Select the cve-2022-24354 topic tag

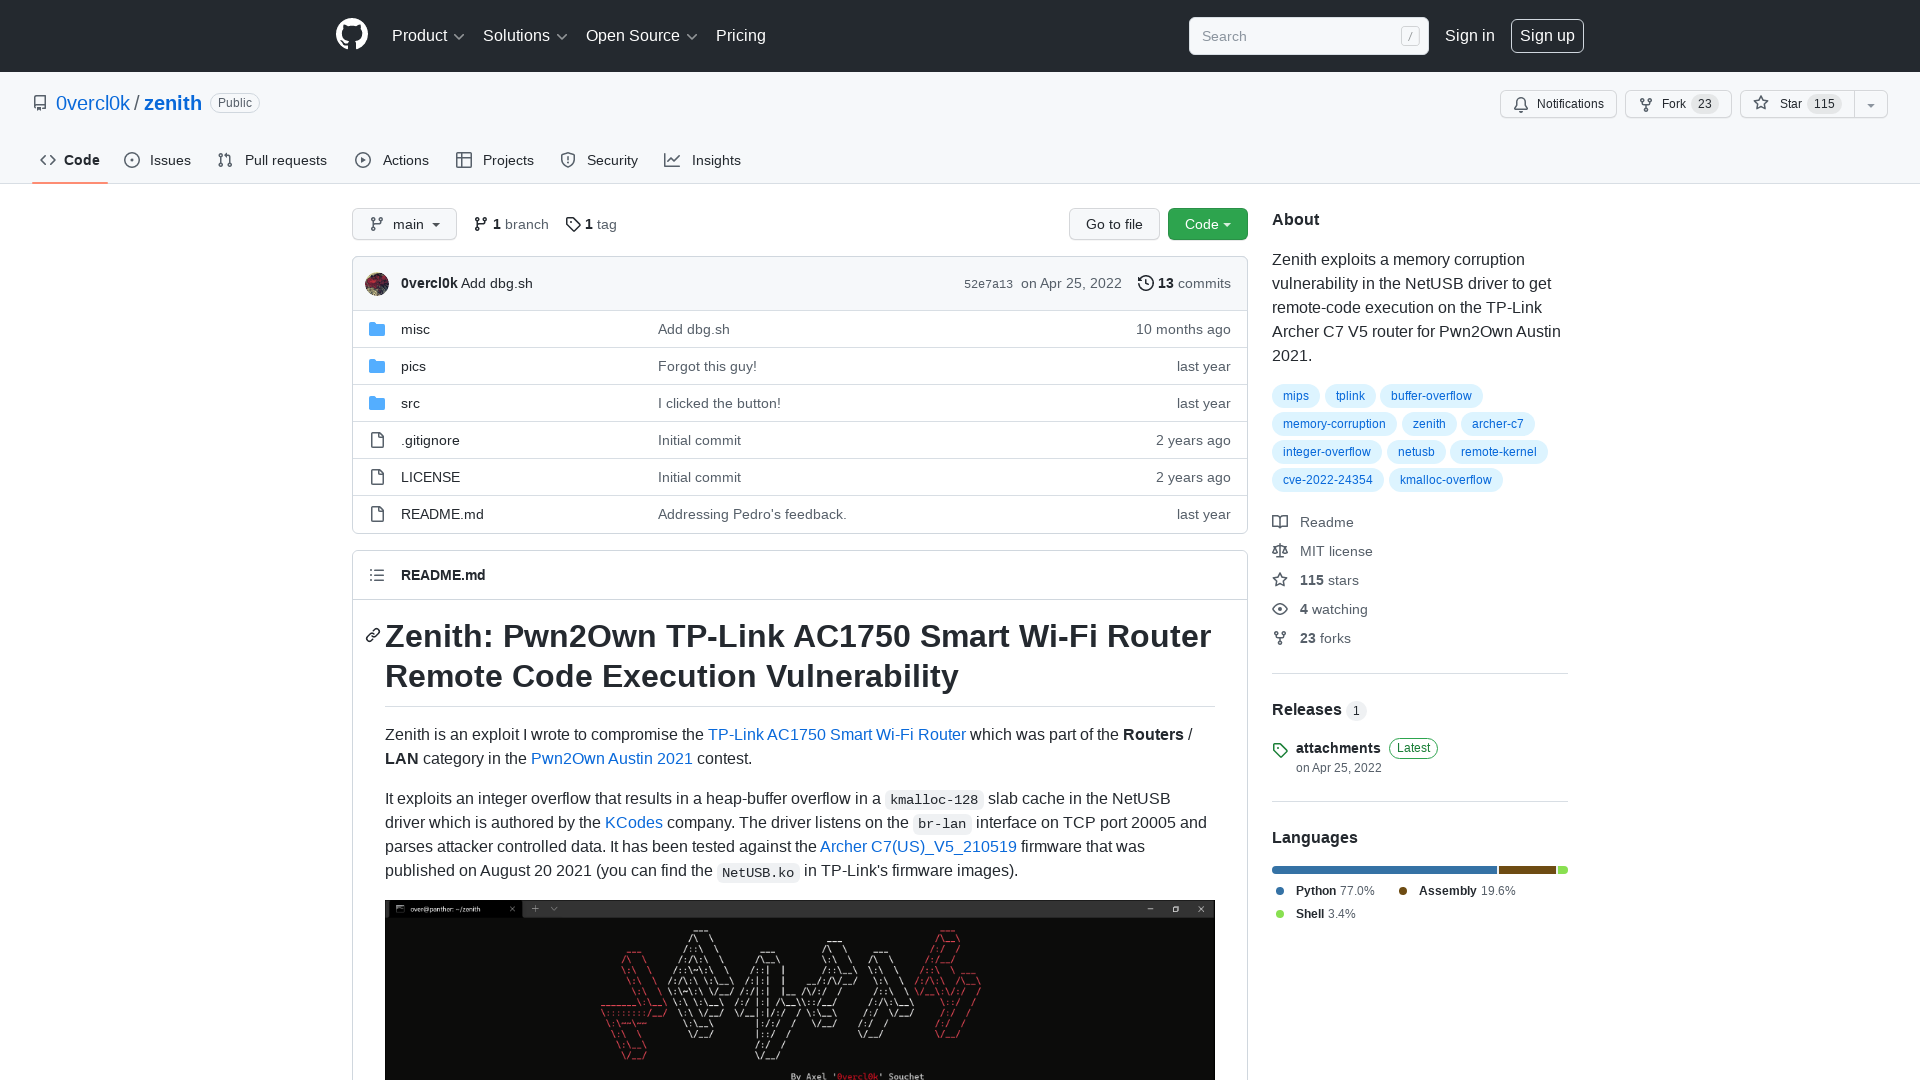pos(1328,480)
